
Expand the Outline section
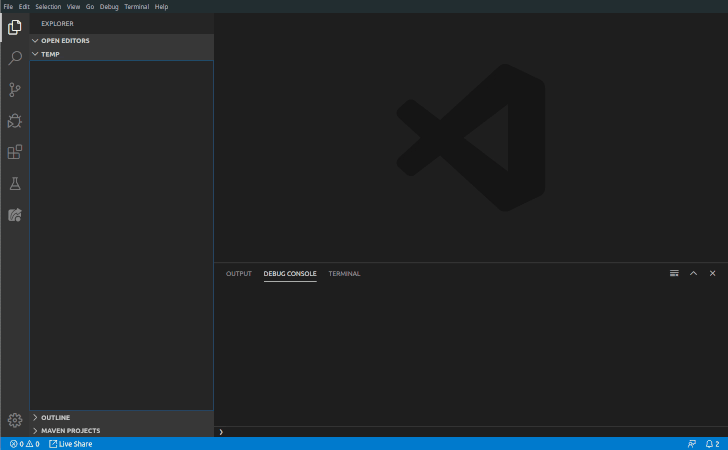pyautogui.click(x=122, y=417)
